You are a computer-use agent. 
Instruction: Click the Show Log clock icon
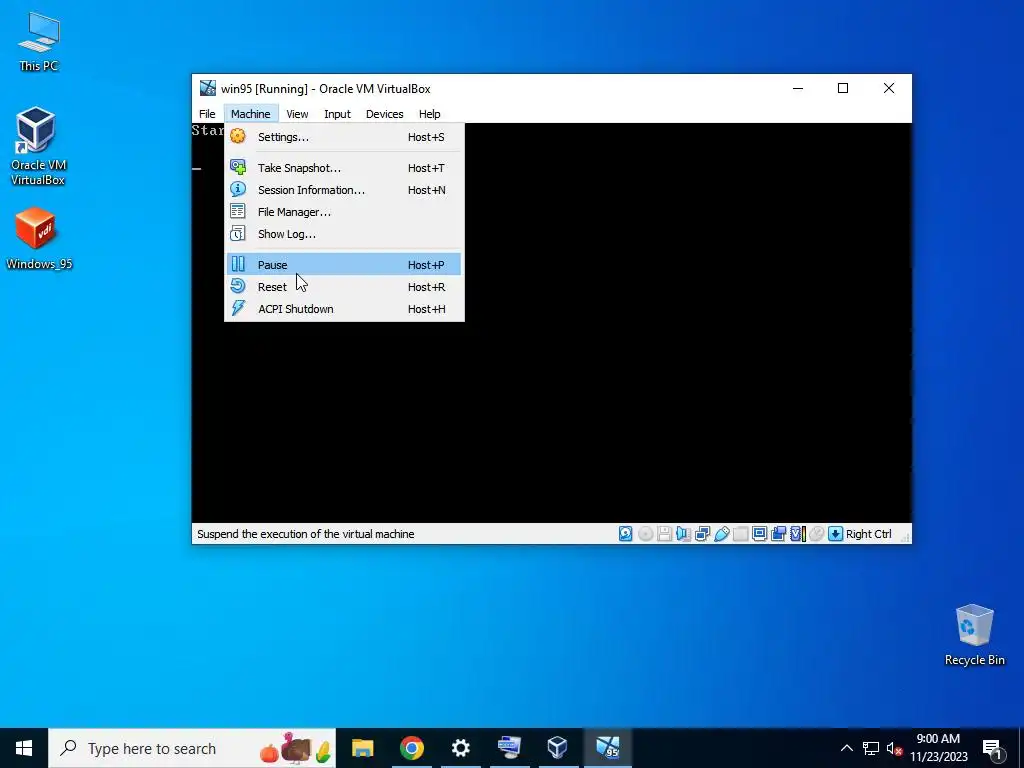(x=238, y=233)
